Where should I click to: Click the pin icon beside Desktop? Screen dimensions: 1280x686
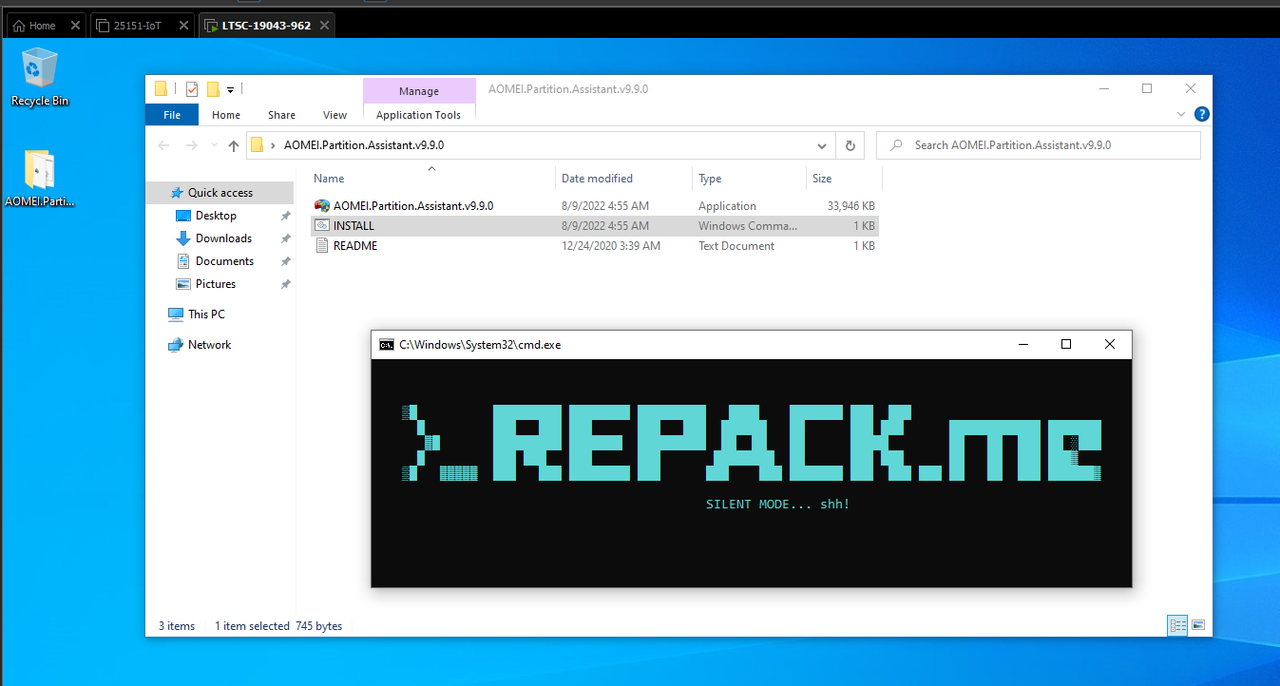coord(285,216)
